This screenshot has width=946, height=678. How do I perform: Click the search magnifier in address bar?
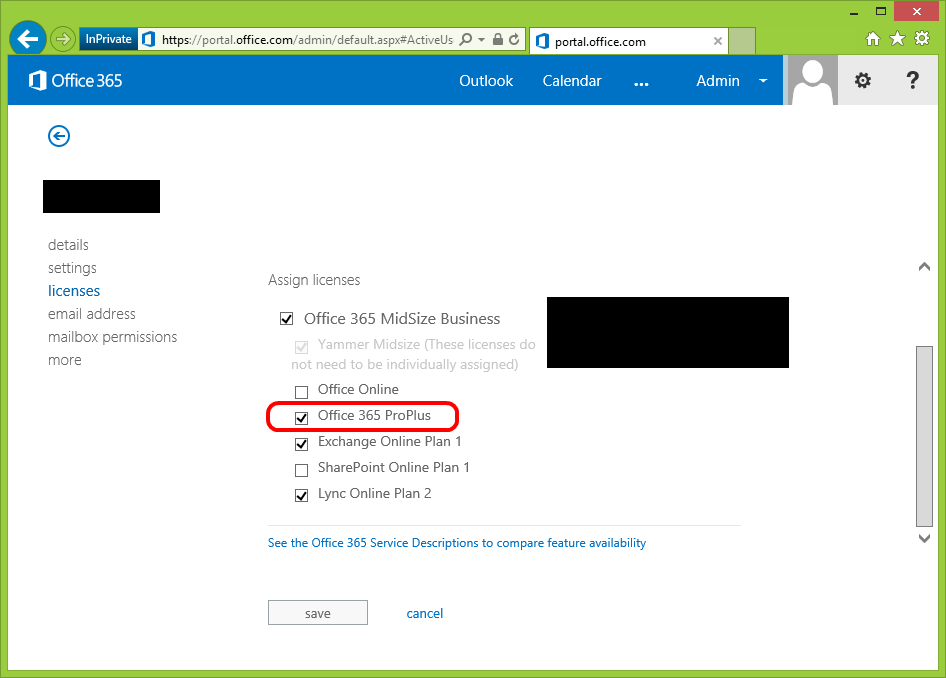[466, 39]
